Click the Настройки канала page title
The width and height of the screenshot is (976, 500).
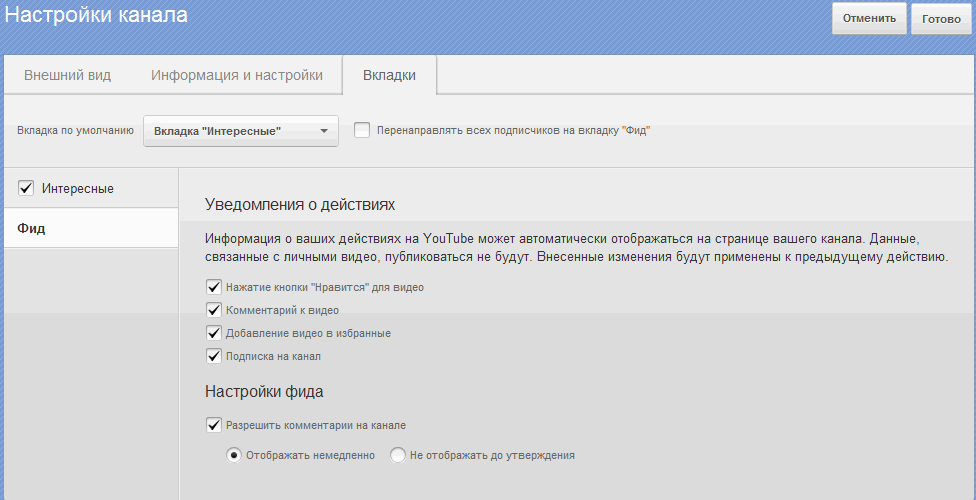click(96, 15)
